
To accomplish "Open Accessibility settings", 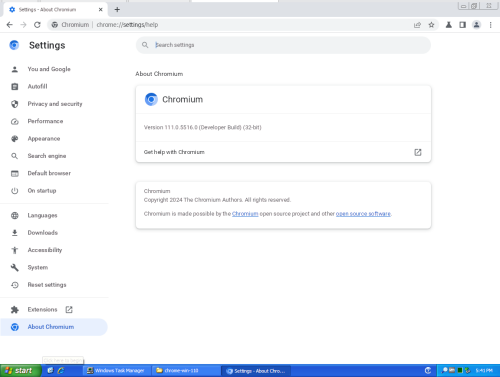I will point(45,250).
